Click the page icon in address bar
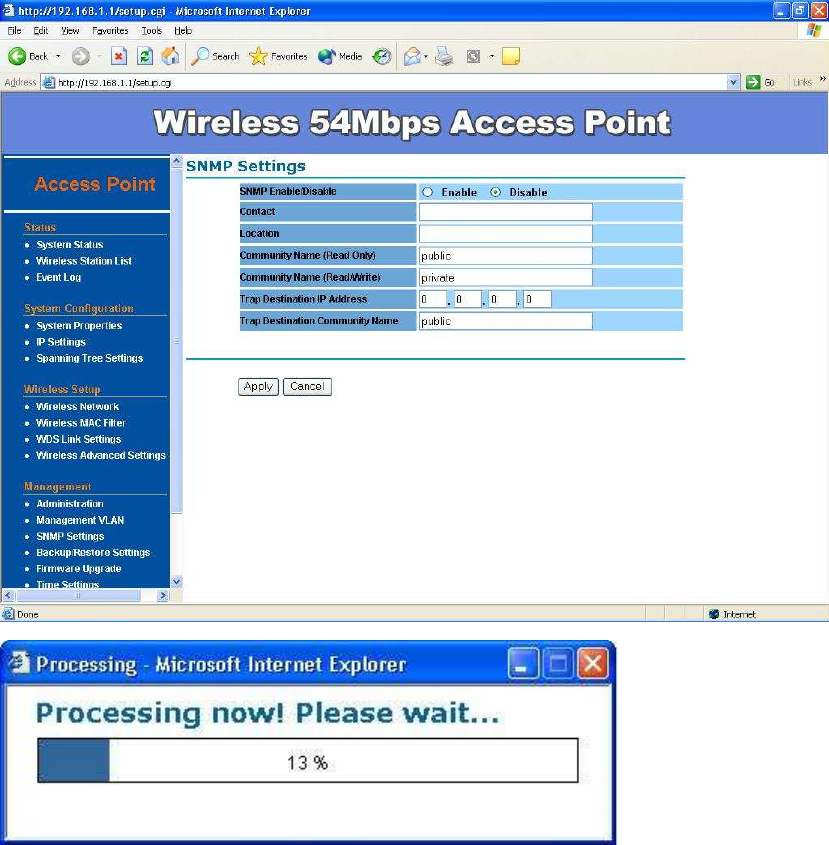Screen dimensions: 829x845 click(x=49, y=82)
